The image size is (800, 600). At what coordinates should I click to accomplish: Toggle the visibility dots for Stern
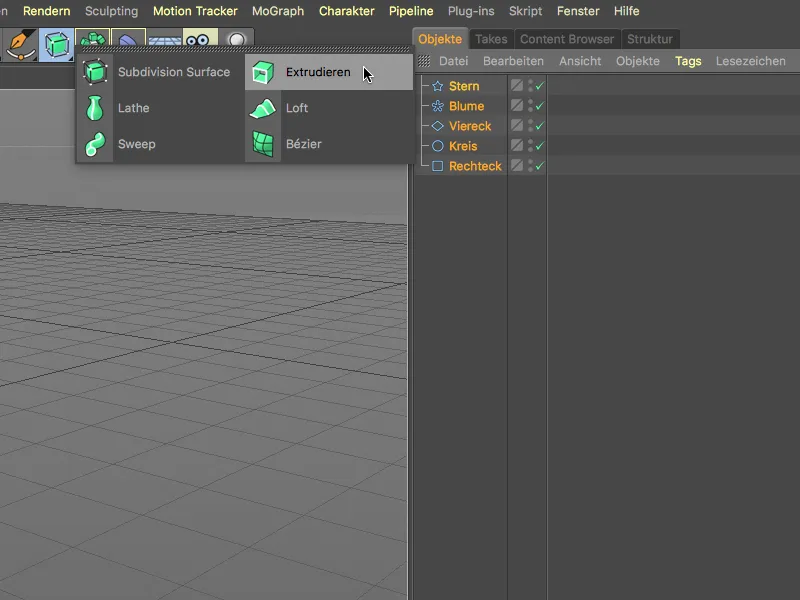click(x=531, y=86)
